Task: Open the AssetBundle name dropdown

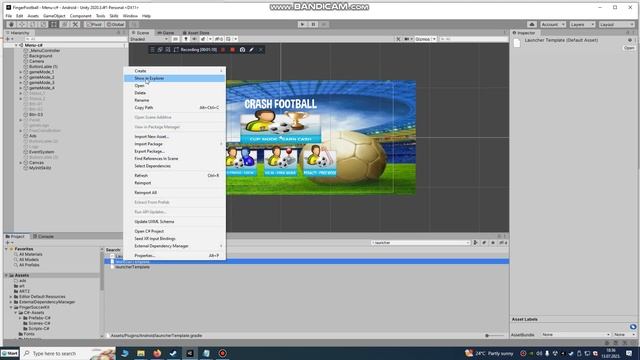Action: point(576,335)
